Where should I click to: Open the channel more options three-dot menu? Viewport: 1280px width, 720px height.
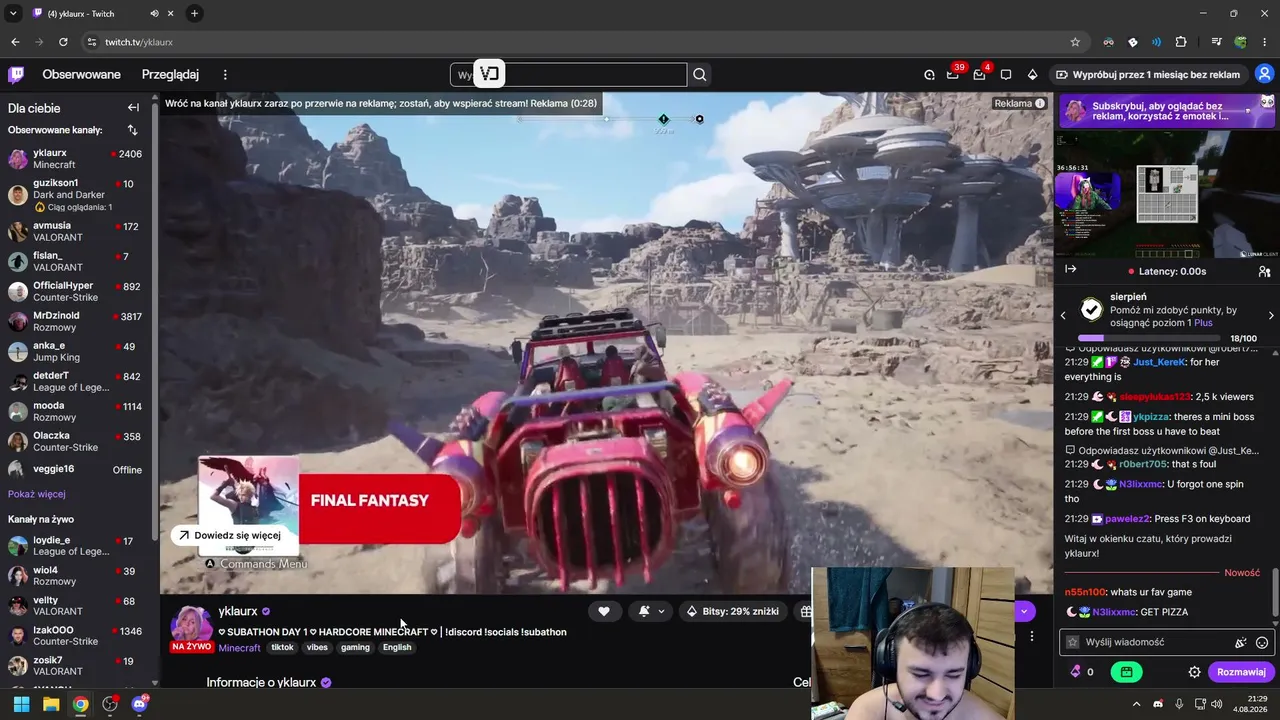[x=1032, y=636]
